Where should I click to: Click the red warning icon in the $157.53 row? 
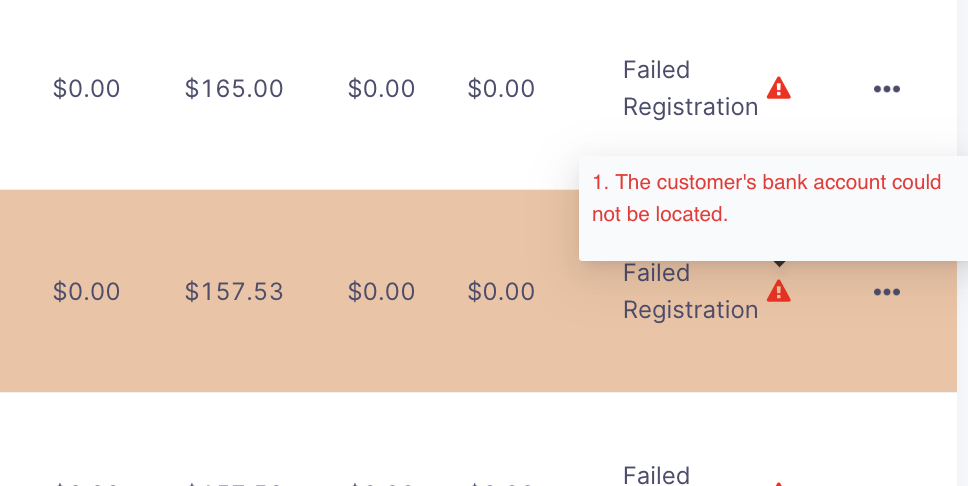click(x=778, y=291)
